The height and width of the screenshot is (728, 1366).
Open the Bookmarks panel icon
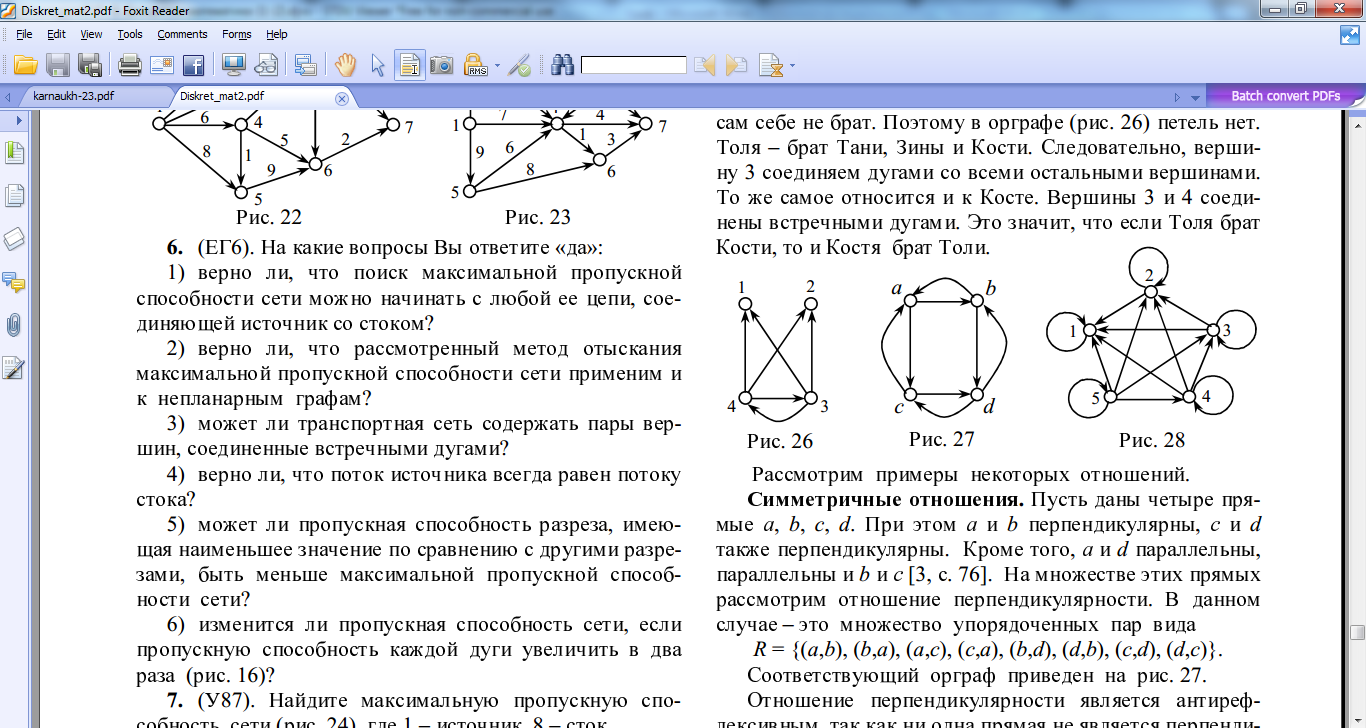14,154
